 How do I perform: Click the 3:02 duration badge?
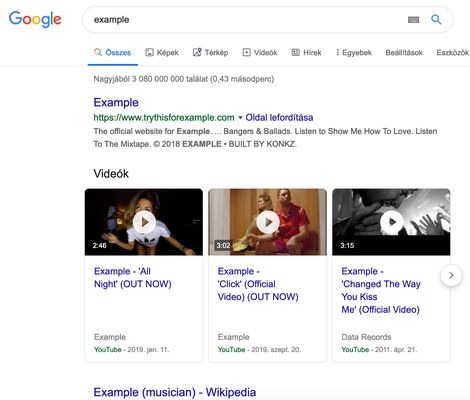(223, 246)
